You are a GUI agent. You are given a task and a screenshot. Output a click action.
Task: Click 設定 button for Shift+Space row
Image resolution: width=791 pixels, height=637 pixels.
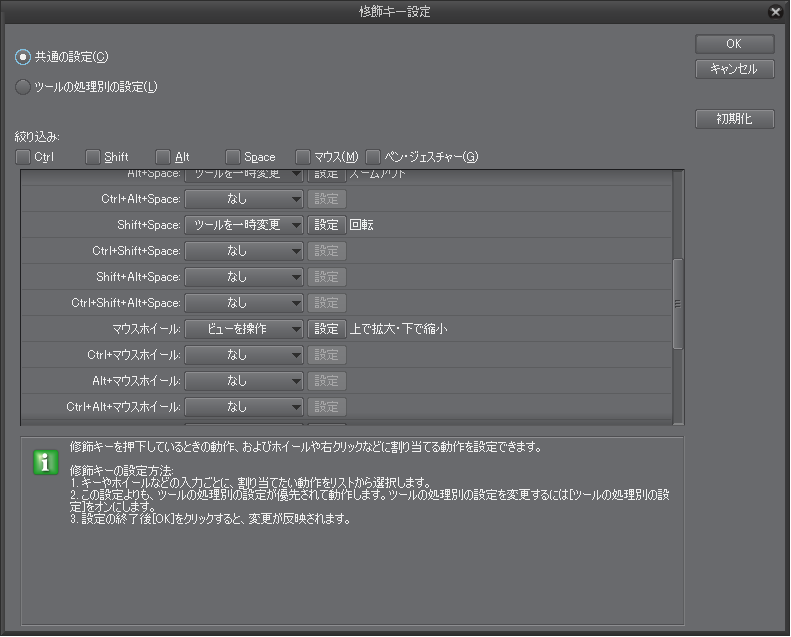(326, 225)
